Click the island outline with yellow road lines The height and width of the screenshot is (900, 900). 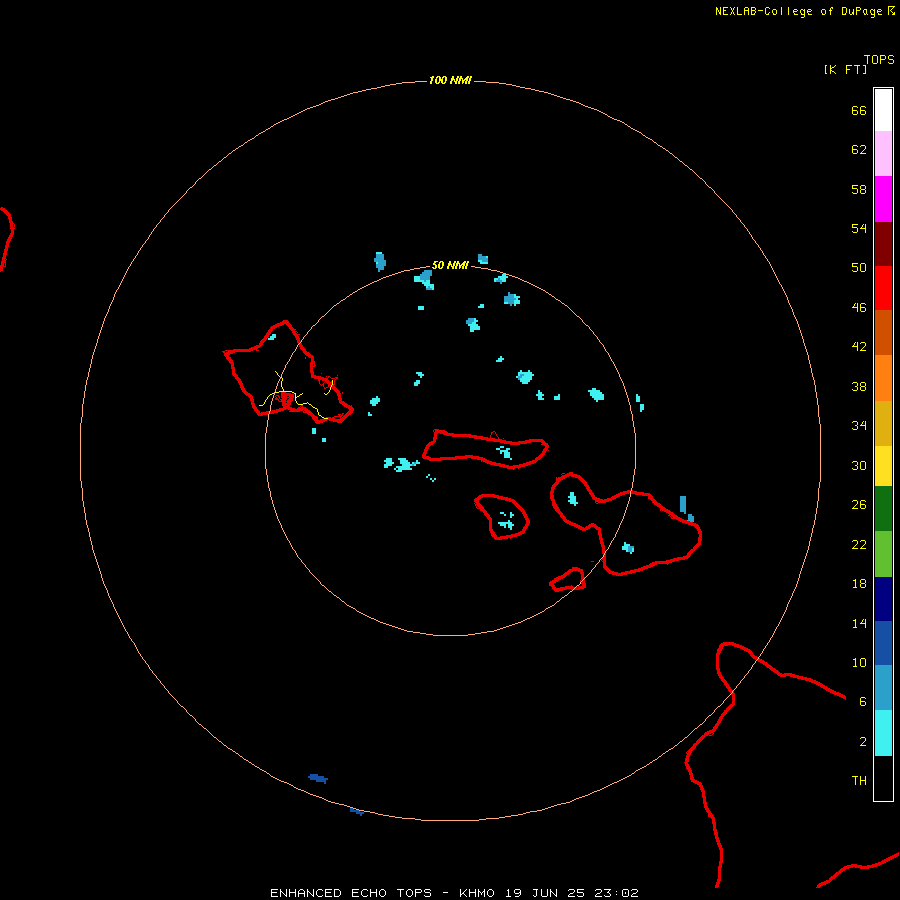(x=288, y=372)
